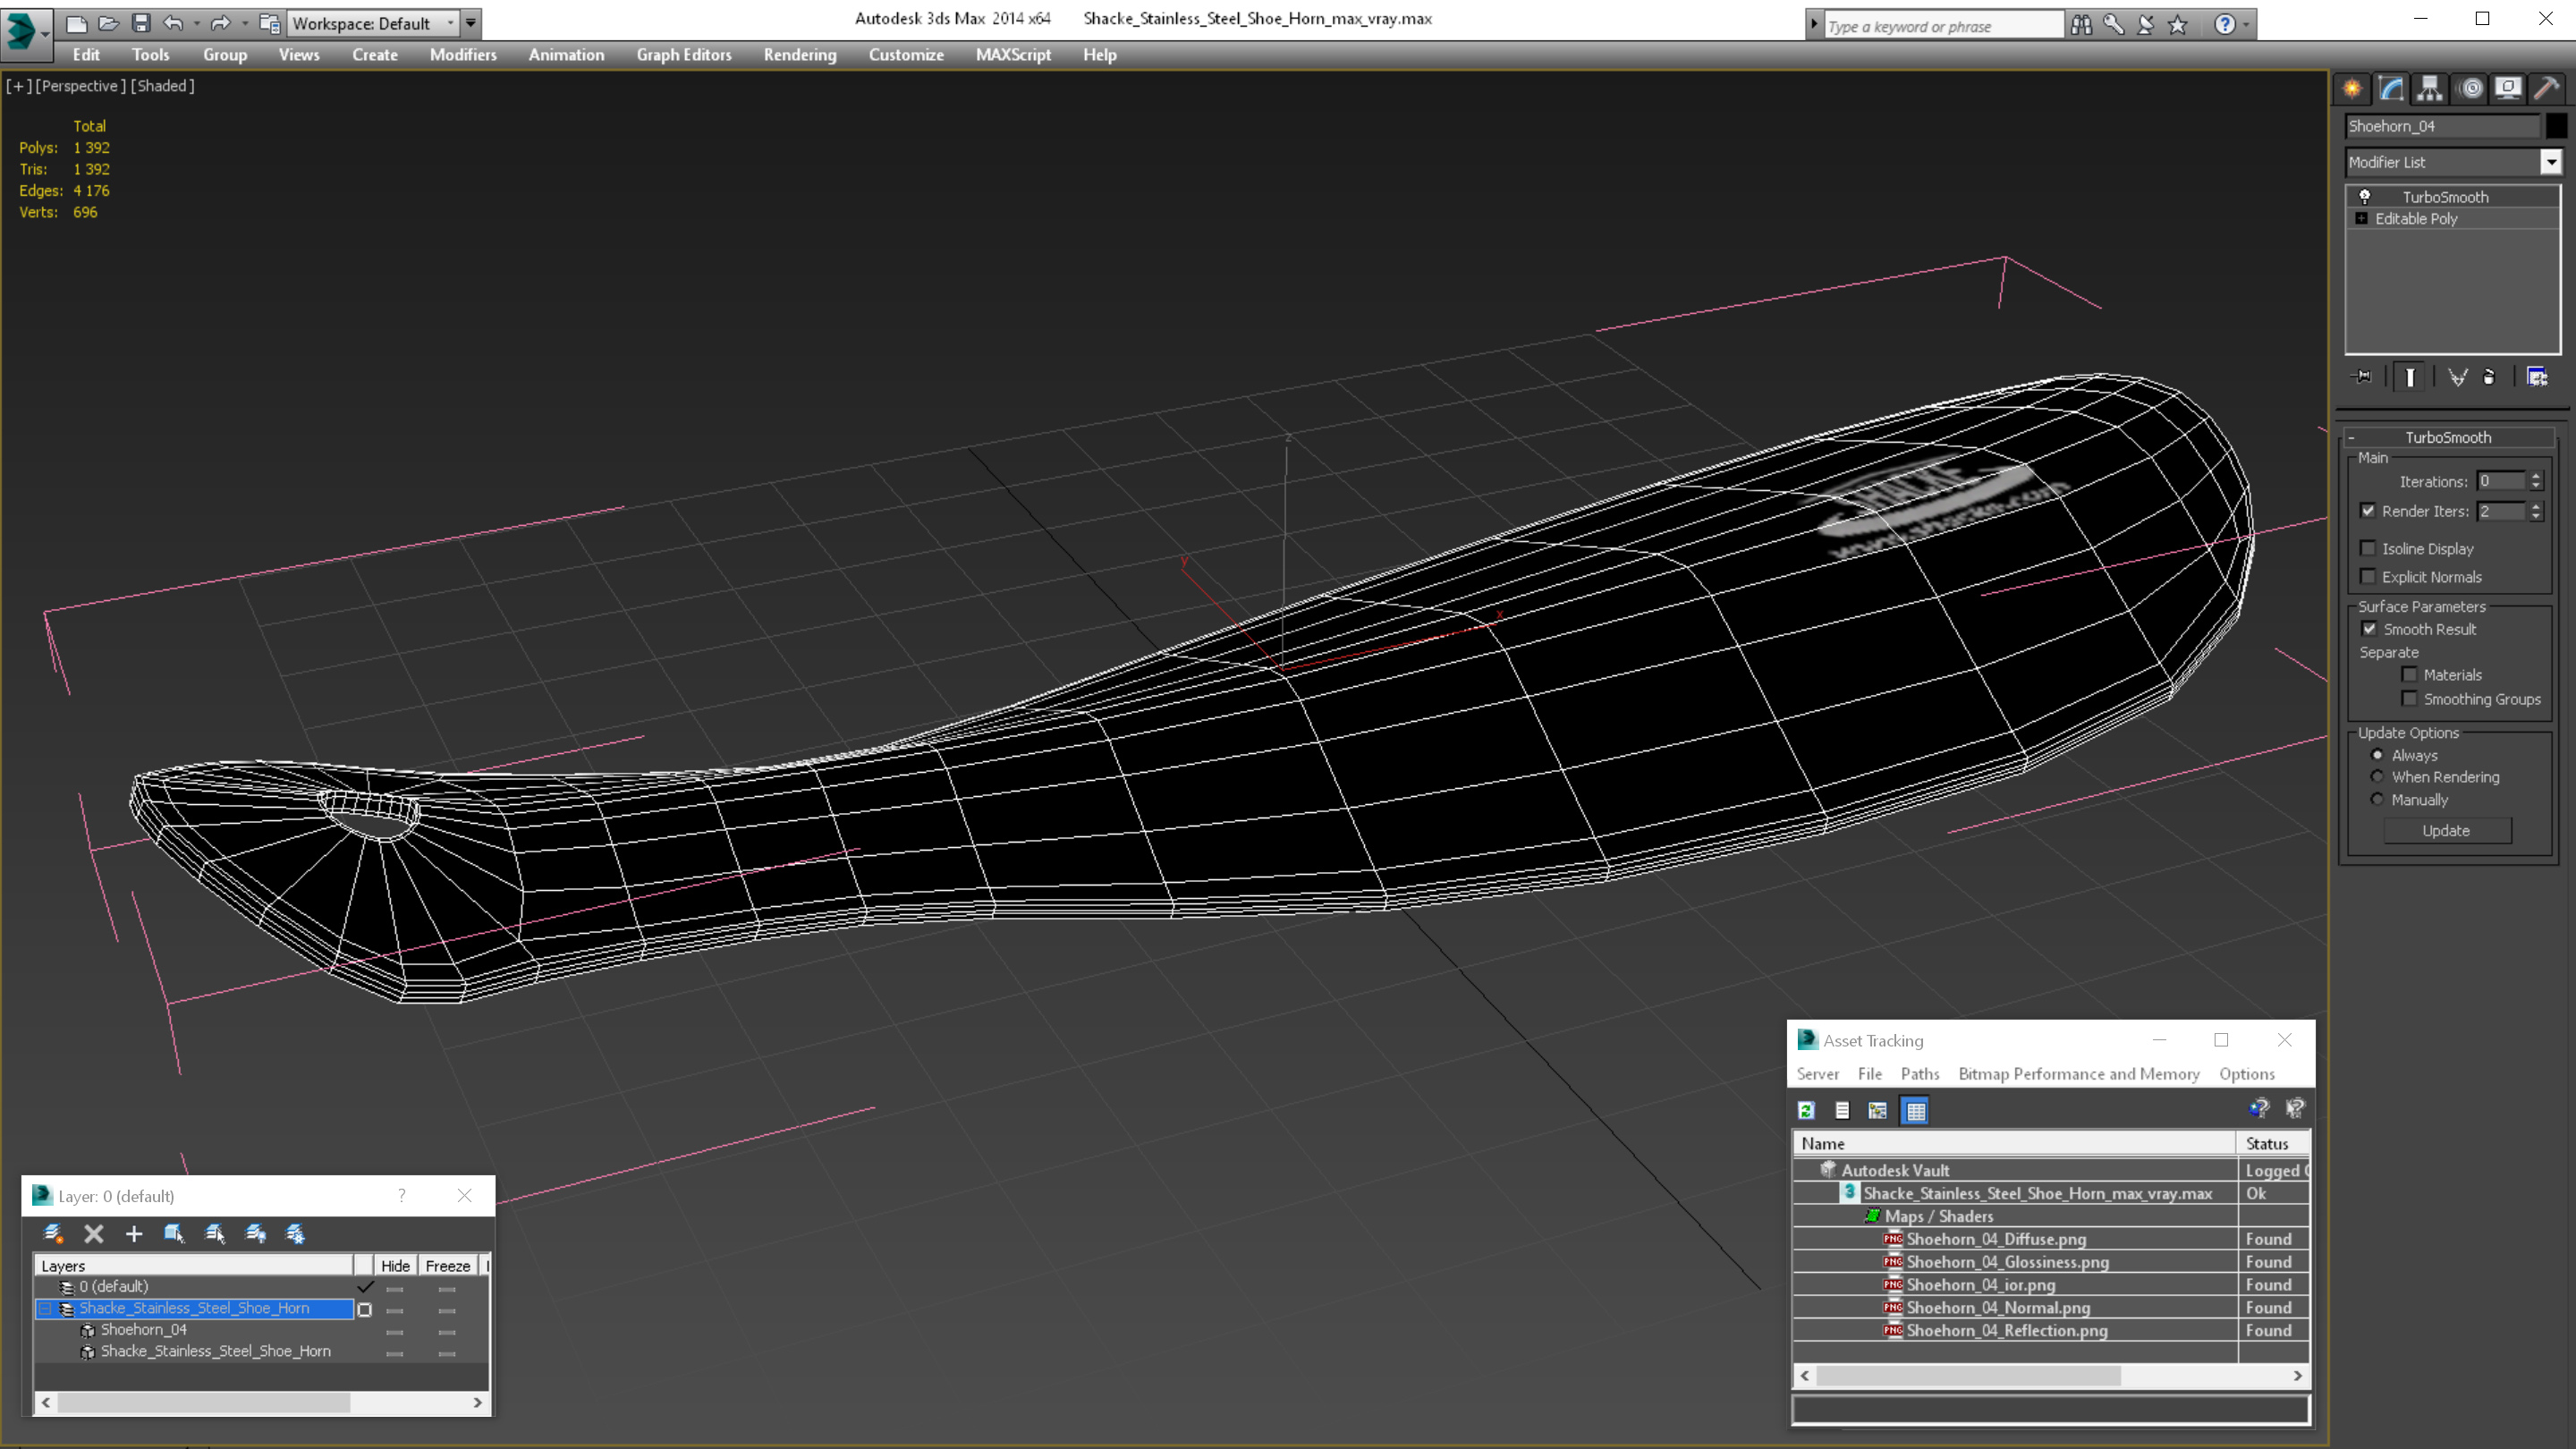Collapse the Shacke_Stainless_Steel_Shoe_Horn layer
This screenshot has width=2576, height=1449.
coord(45,1308)
